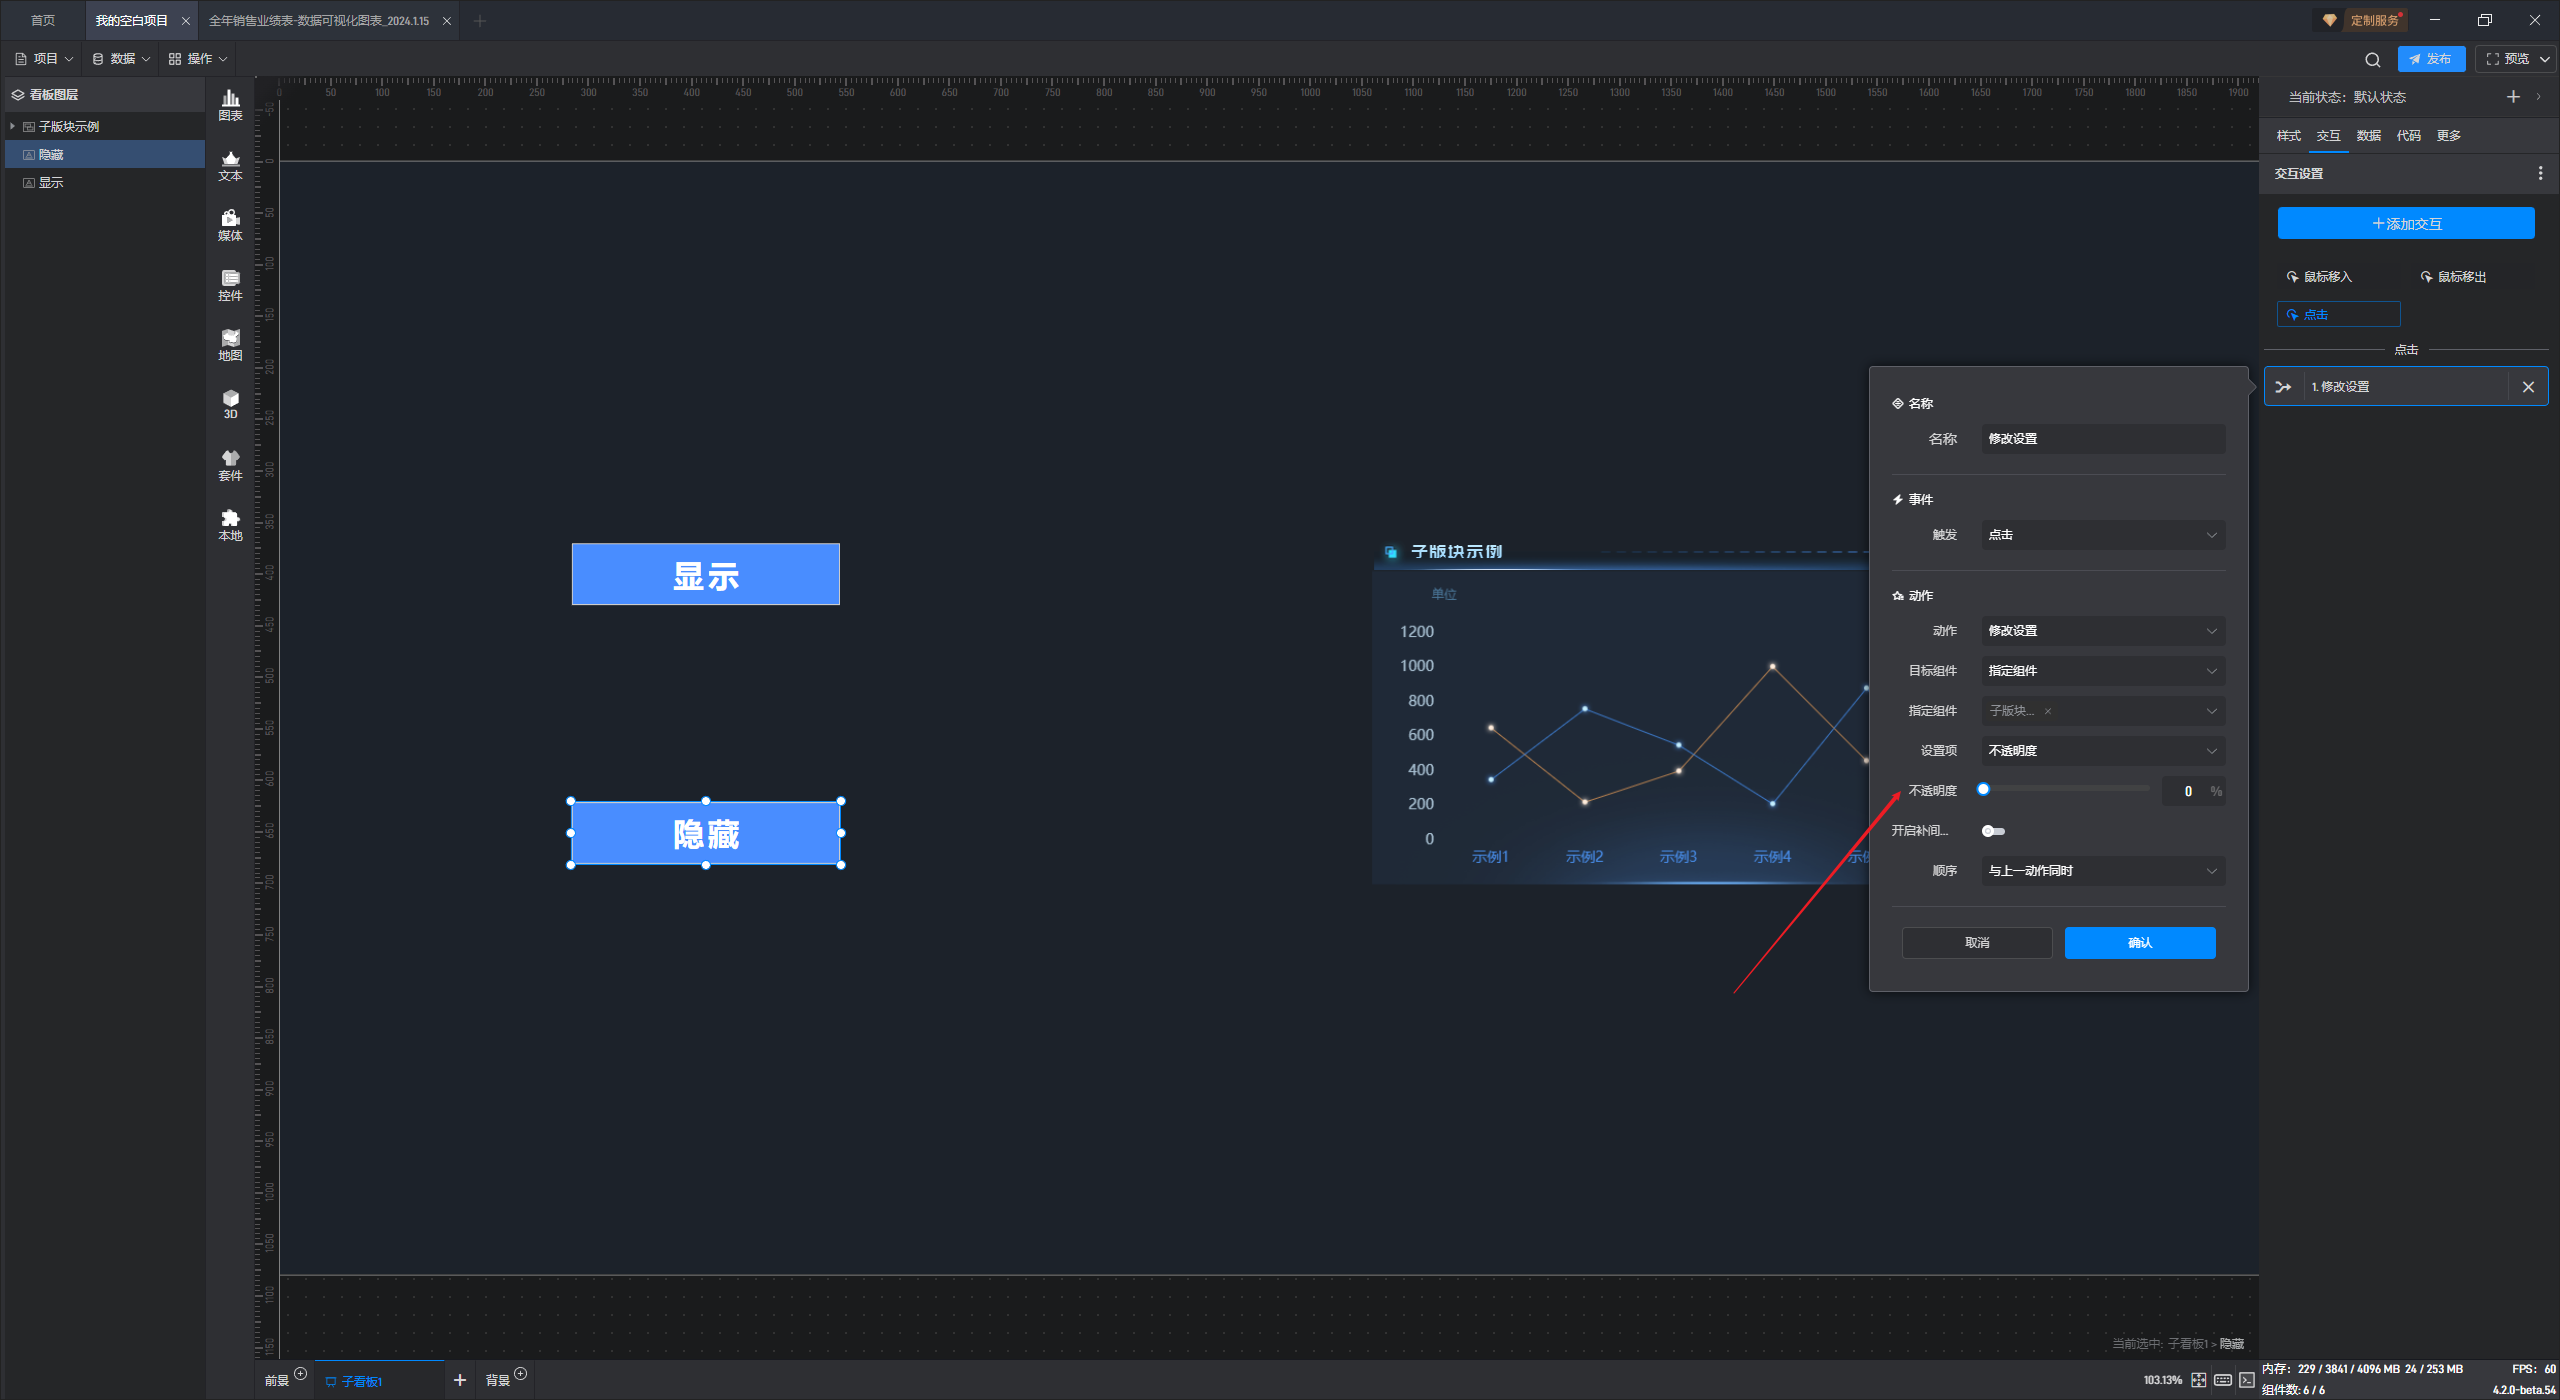
Task: Open the 媒体 media components icon
Action: click(x=230, y=224)
